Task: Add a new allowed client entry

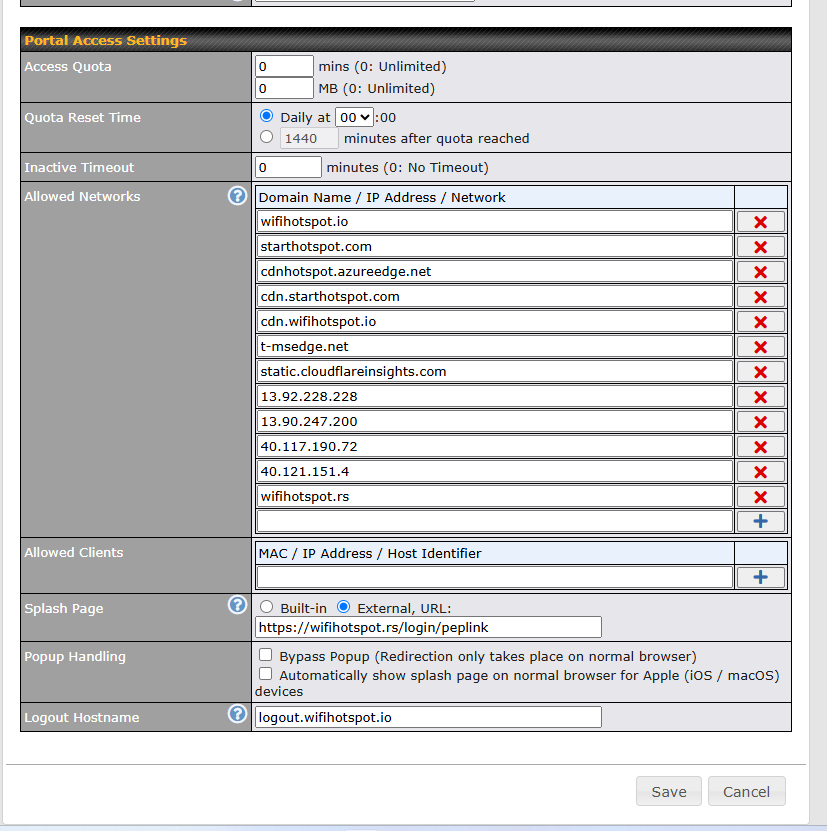Action: [x=760, y=577]
